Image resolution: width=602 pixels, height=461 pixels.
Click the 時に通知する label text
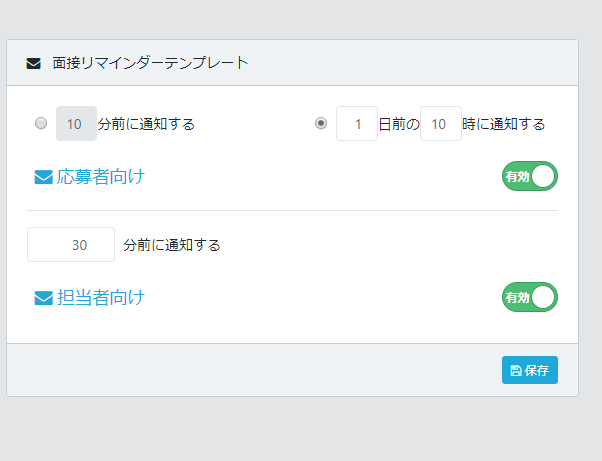point(504,124)
